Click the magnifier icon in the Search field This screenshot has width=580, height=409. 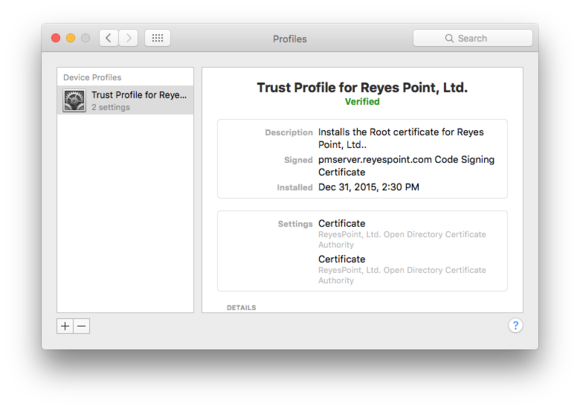[x=449, y=38]
